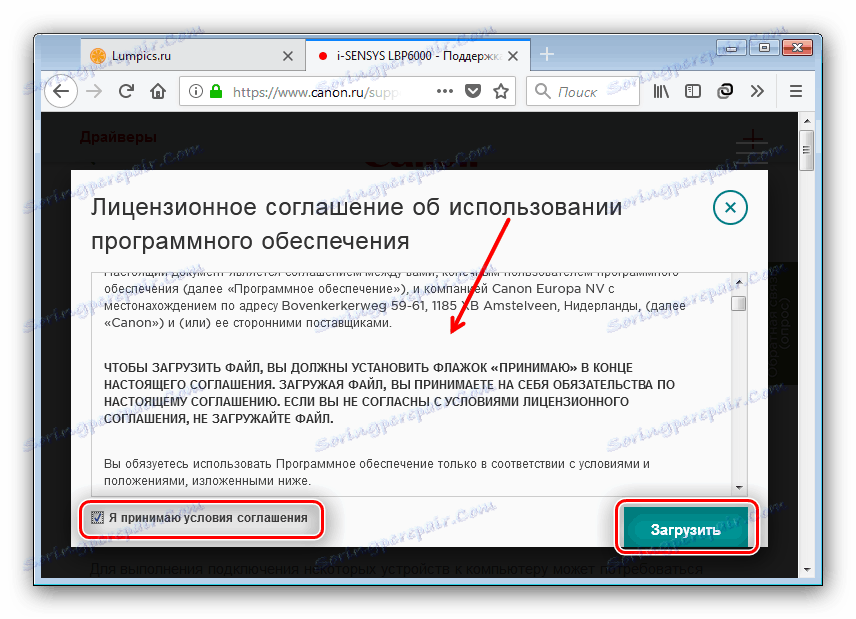
Task: Click the swirl extension icon in toolbar
Action: pyautogui.click(x=724, y=91)
